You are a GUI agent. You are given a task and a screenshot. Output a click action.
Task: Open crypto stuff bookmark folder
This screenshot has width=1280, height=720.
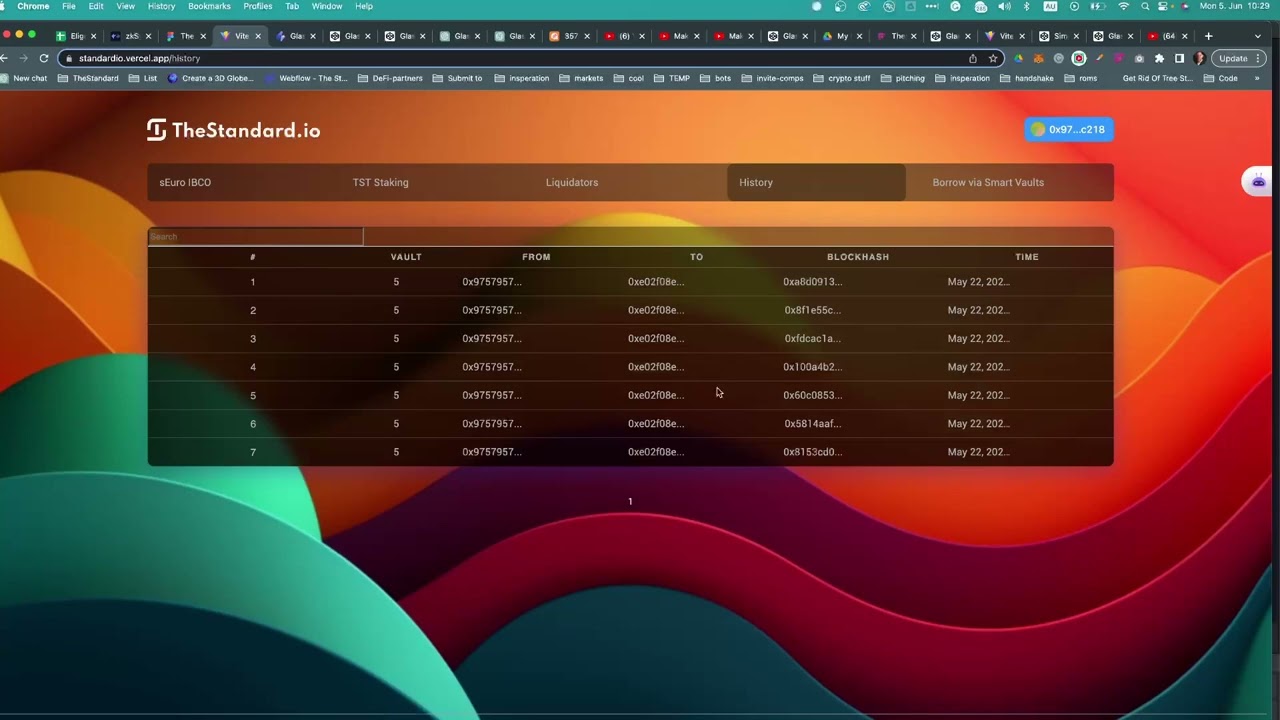click(842, 78)
